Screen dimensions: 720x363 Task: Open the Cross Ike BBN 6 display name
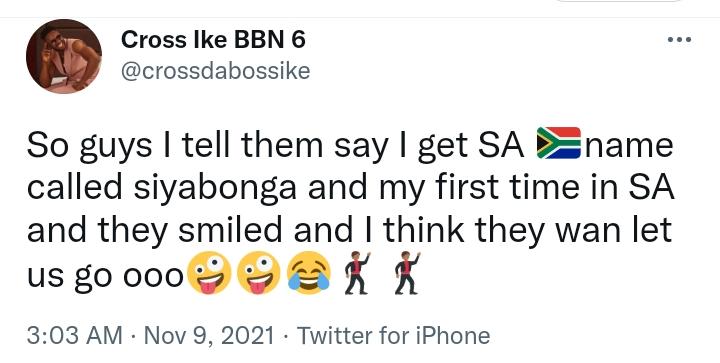(x=213, y=40)
